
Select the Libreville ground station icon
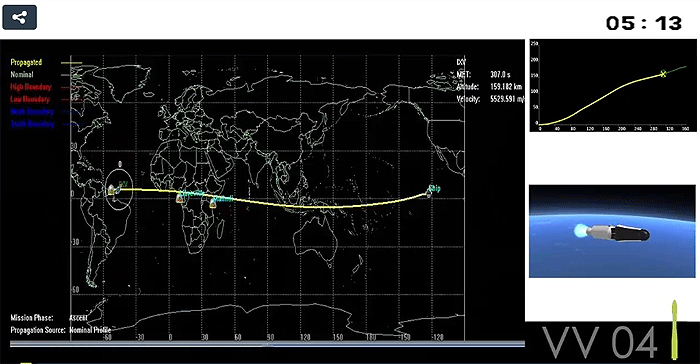click(180, 197)
